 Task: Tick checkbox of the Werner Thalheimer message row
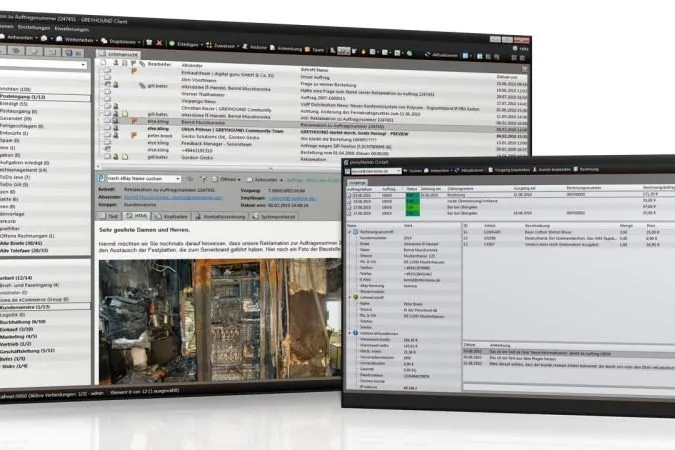pos(107,92)
